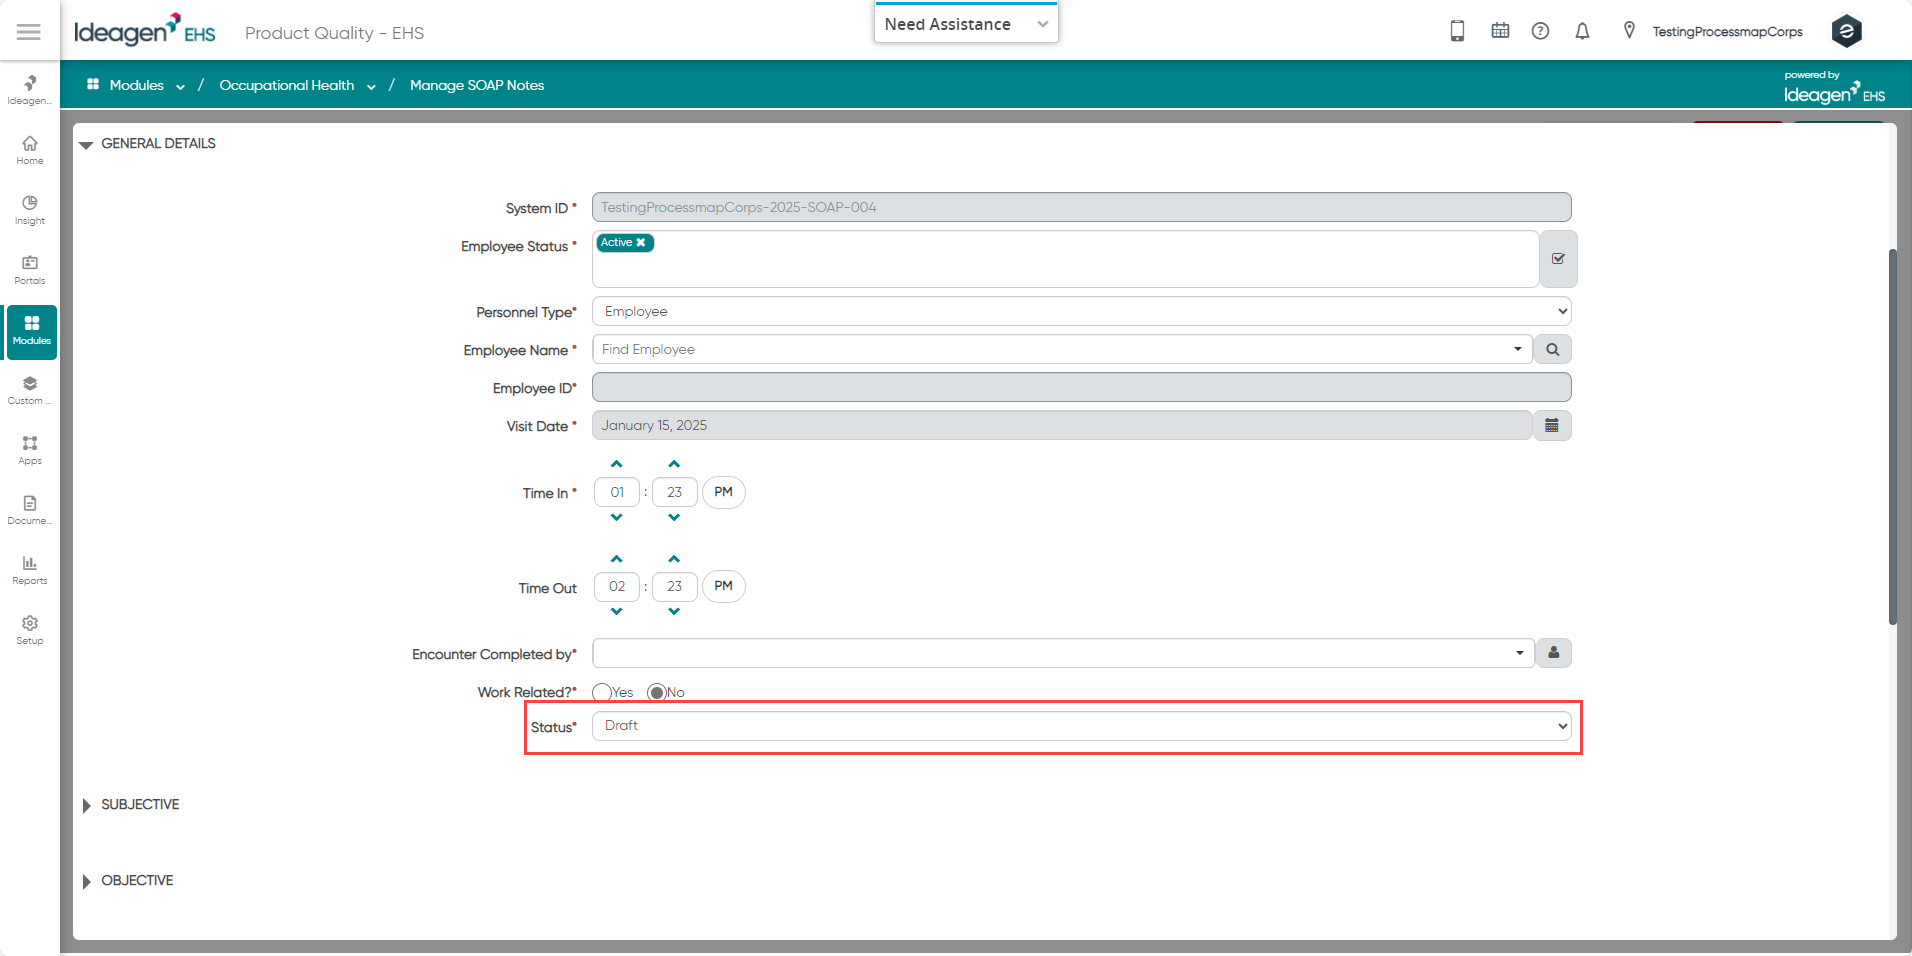Increase Time In hour
Image resolution: width=1912 pixels, height=956 pixels.
point(617,464)
